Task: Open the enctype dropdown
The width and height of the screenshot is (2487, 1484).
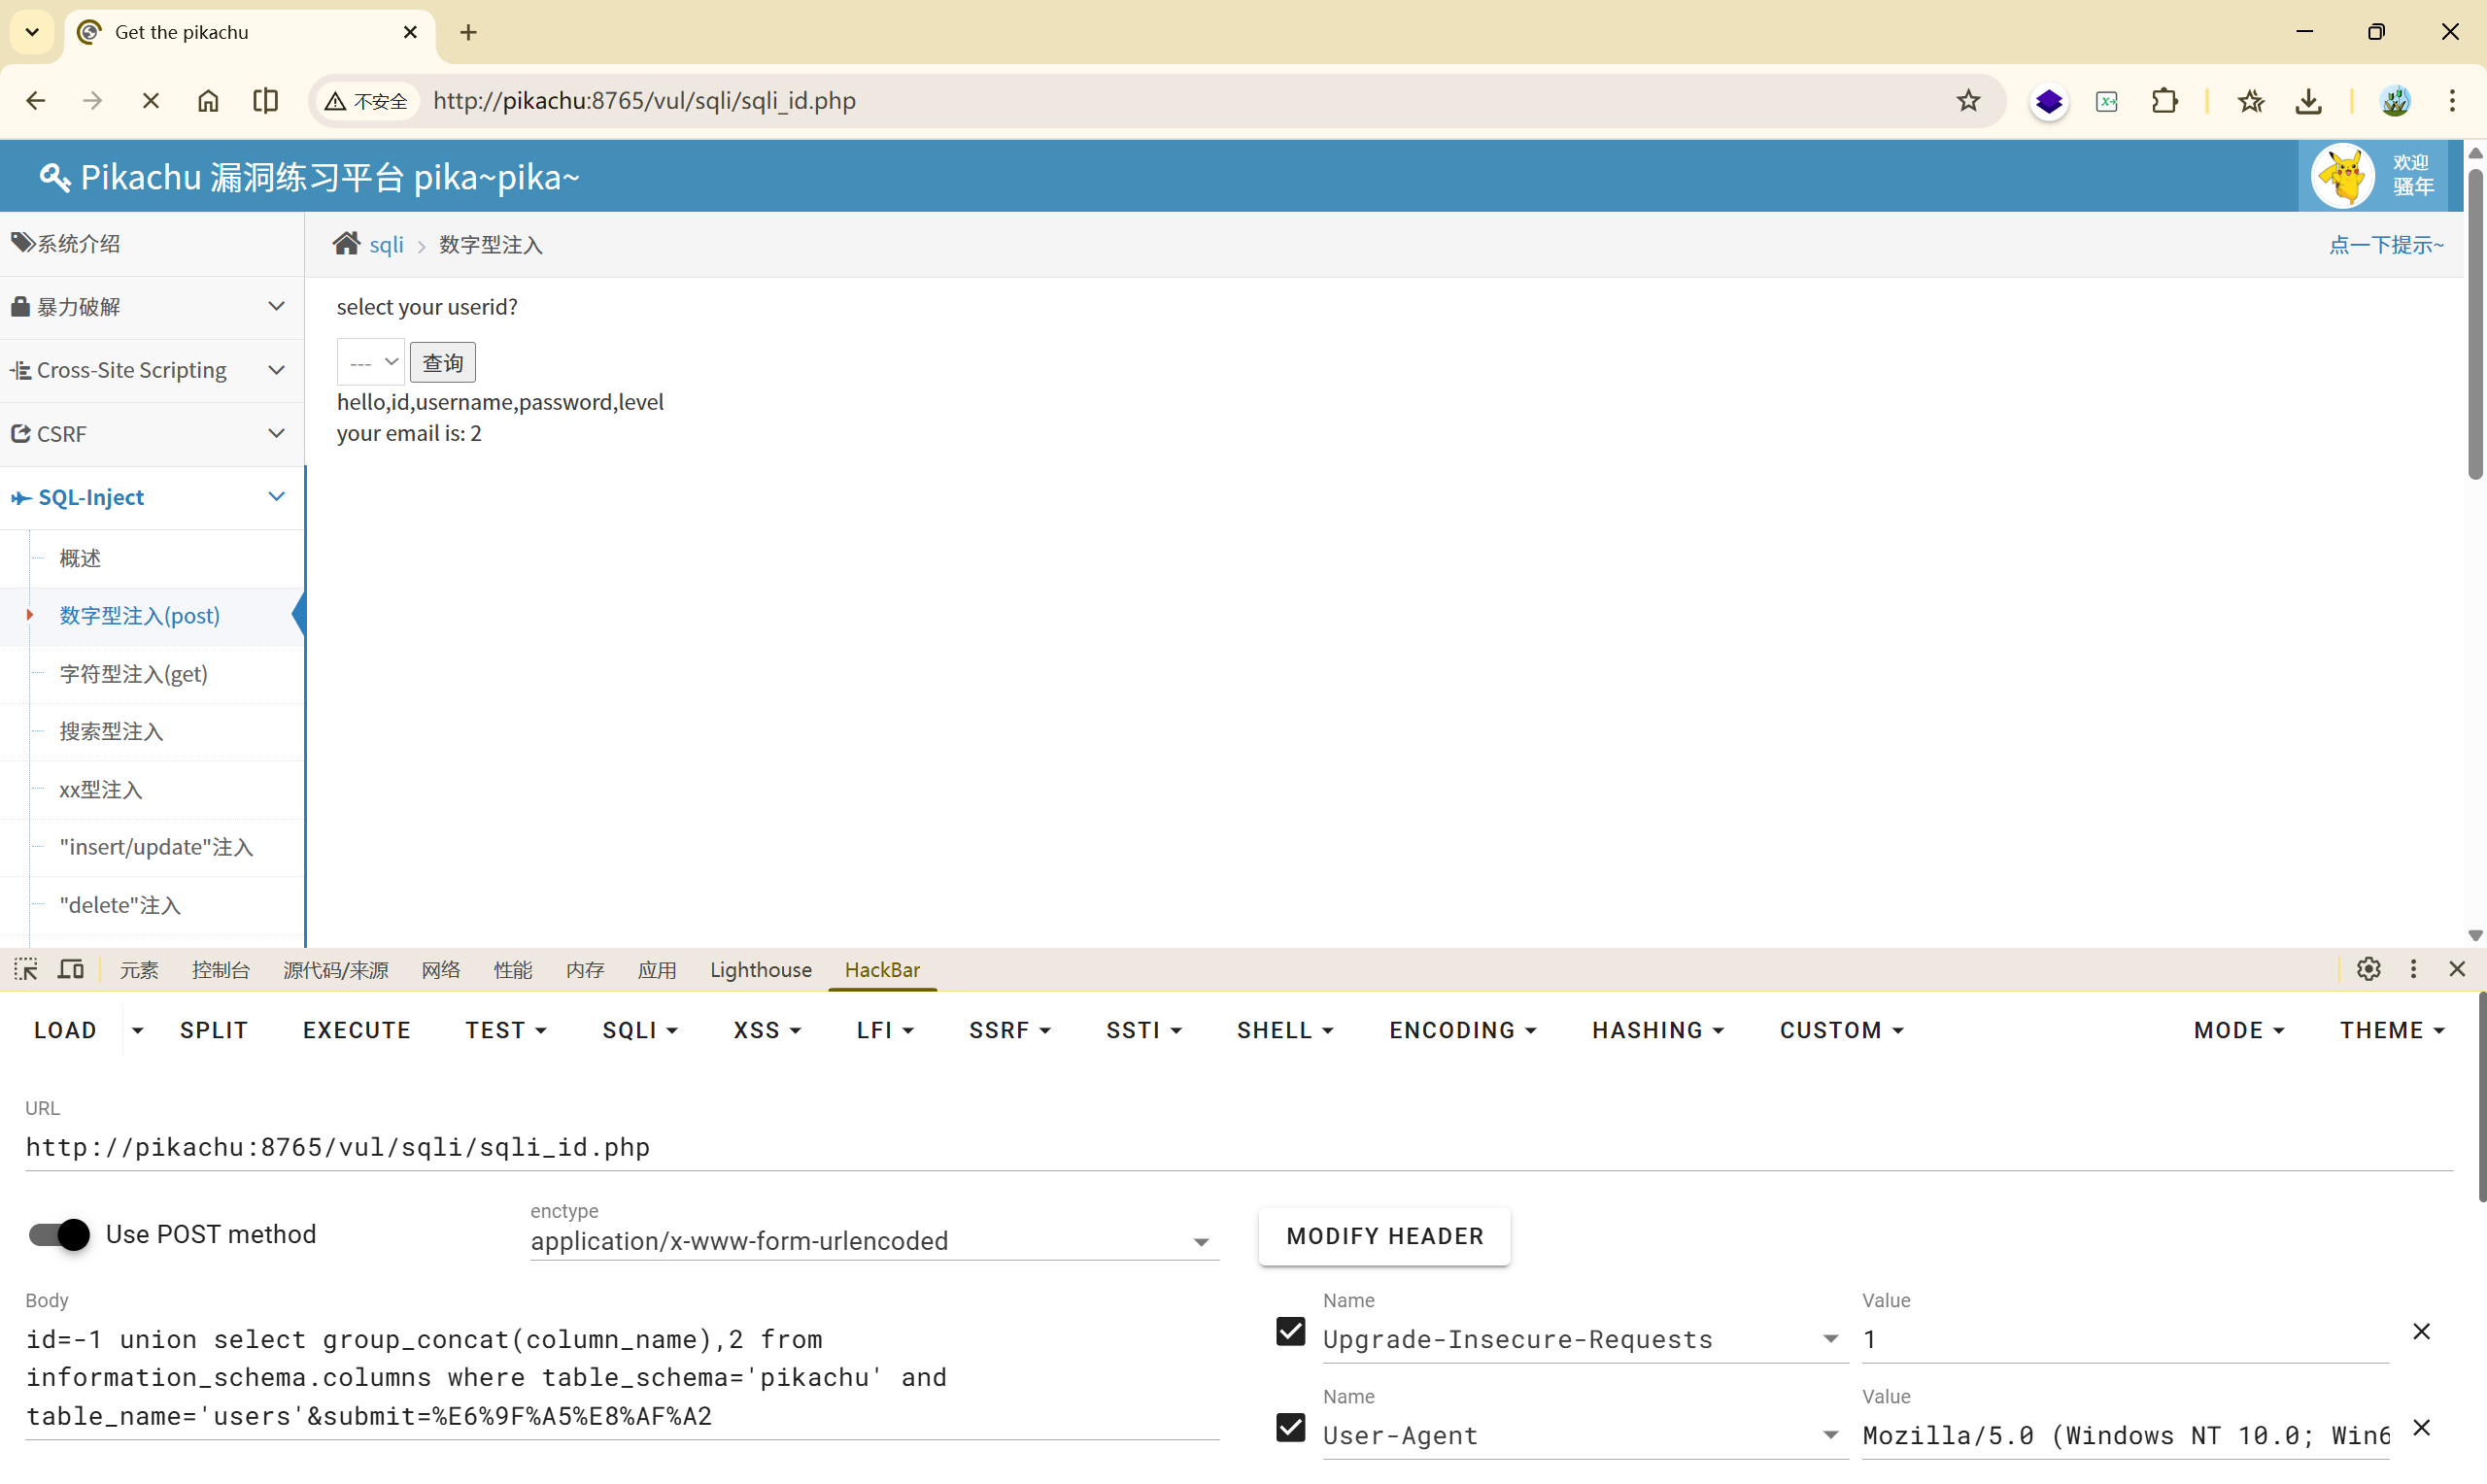Action: click(873, 1241)
